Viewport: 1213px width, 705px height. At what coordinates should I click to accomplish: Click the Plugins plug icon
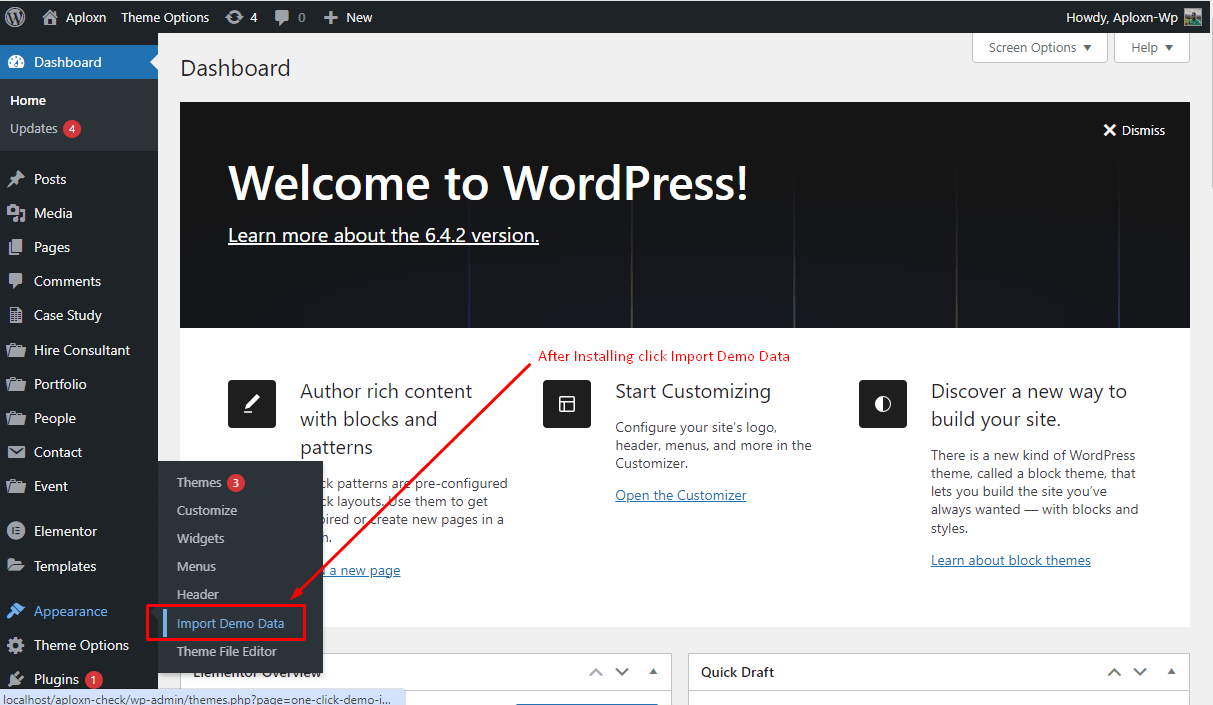(x=16, y=679)
